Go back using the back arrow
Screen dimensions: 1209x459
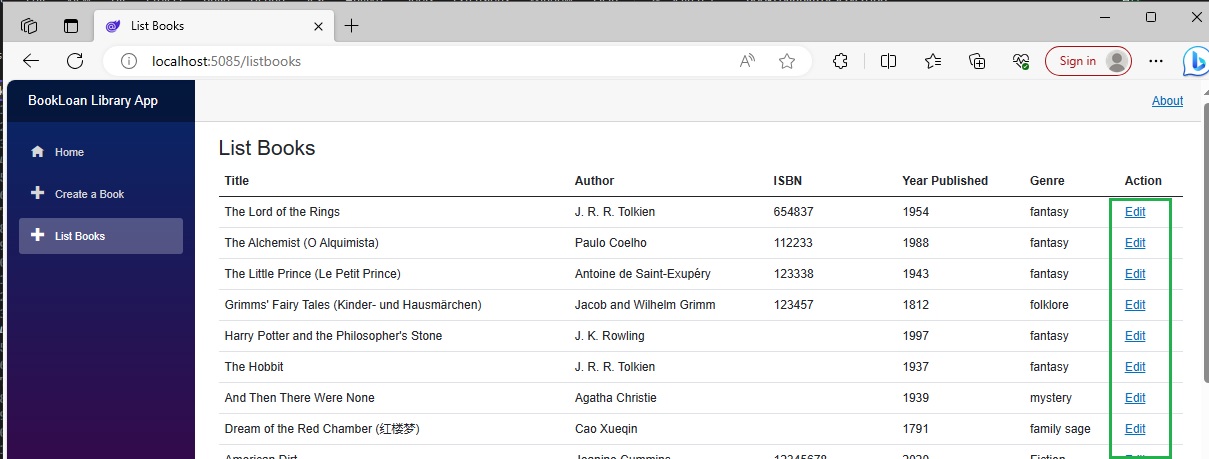click(31, 61)
